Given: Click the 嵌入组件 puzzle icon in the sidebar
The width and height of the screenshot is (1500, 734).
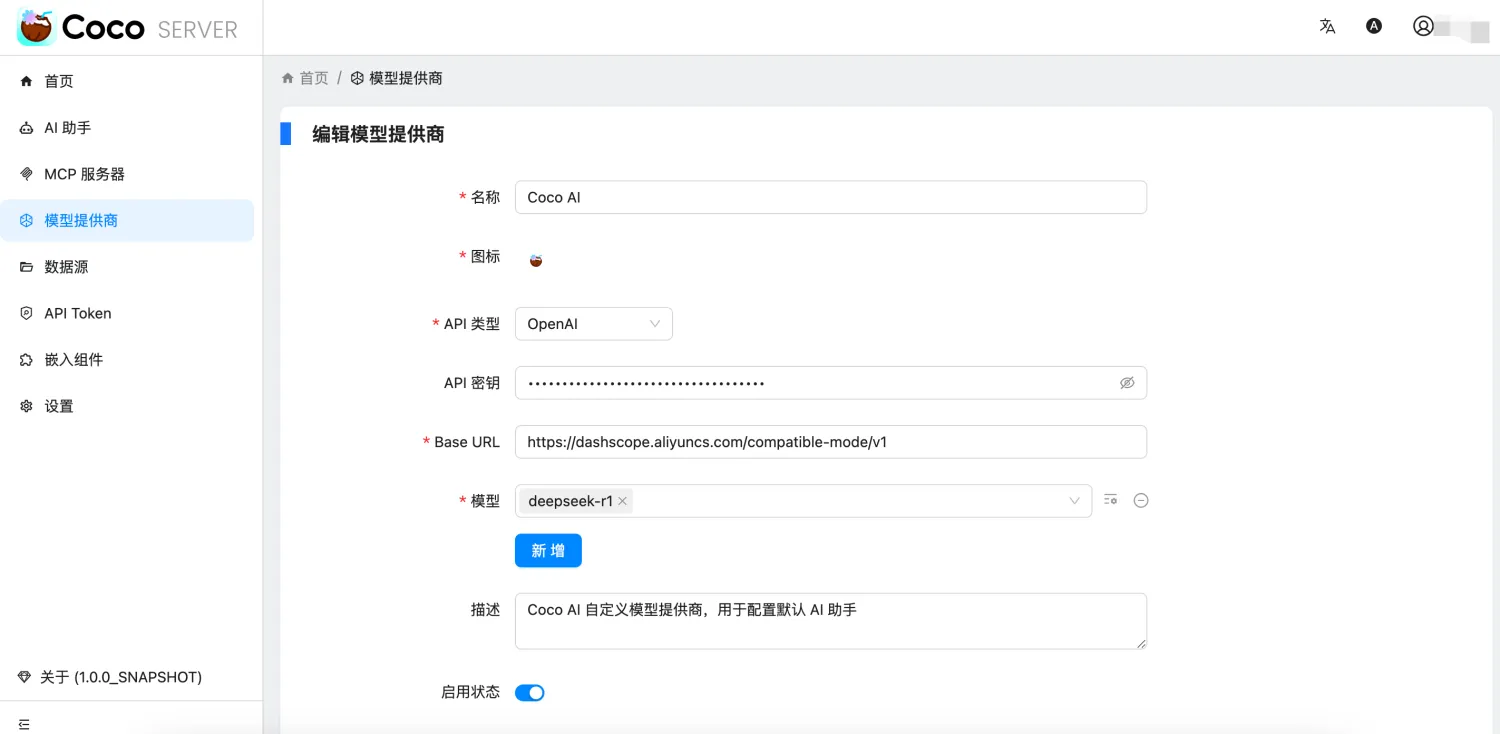Looking at the screenshot, I should click(x=27, y=359).
